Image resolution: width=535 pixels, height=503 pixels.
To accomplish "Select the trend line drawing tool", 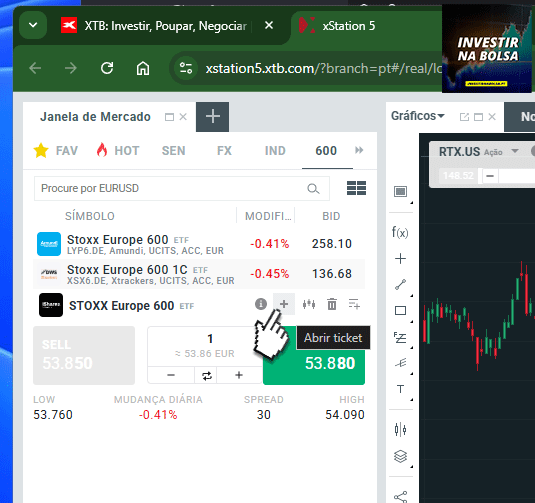I will [400, 284].
